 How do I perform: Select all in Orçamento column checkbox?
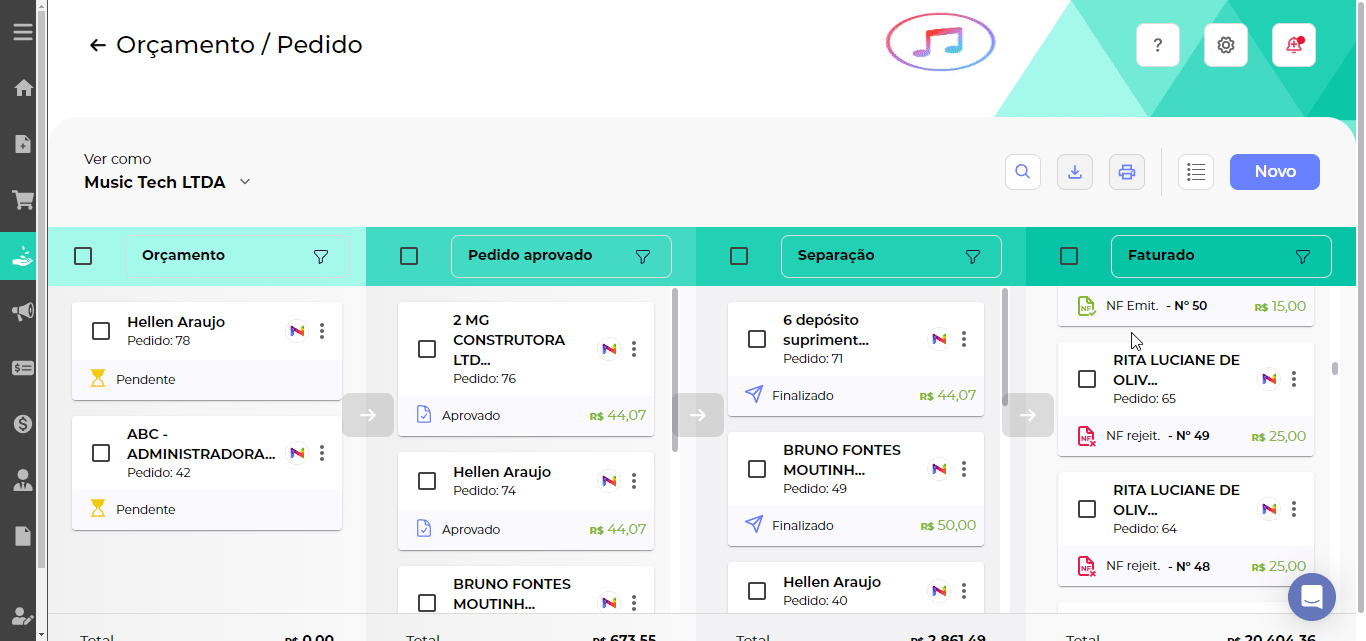point(83,256)
